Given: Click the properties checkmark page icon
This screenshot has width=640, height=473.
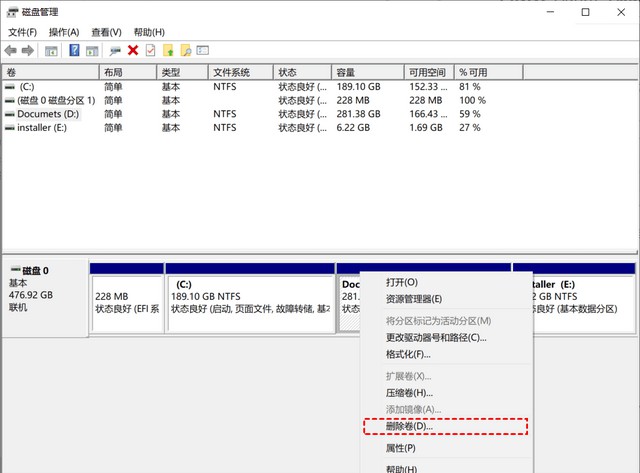Looking at the screenshot, I should [x=150, y=50].
